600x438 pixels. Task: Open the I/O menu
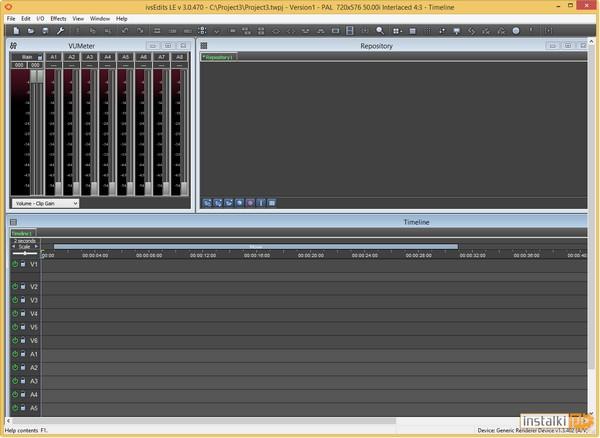pyautogui.click(x=40, y=18)
